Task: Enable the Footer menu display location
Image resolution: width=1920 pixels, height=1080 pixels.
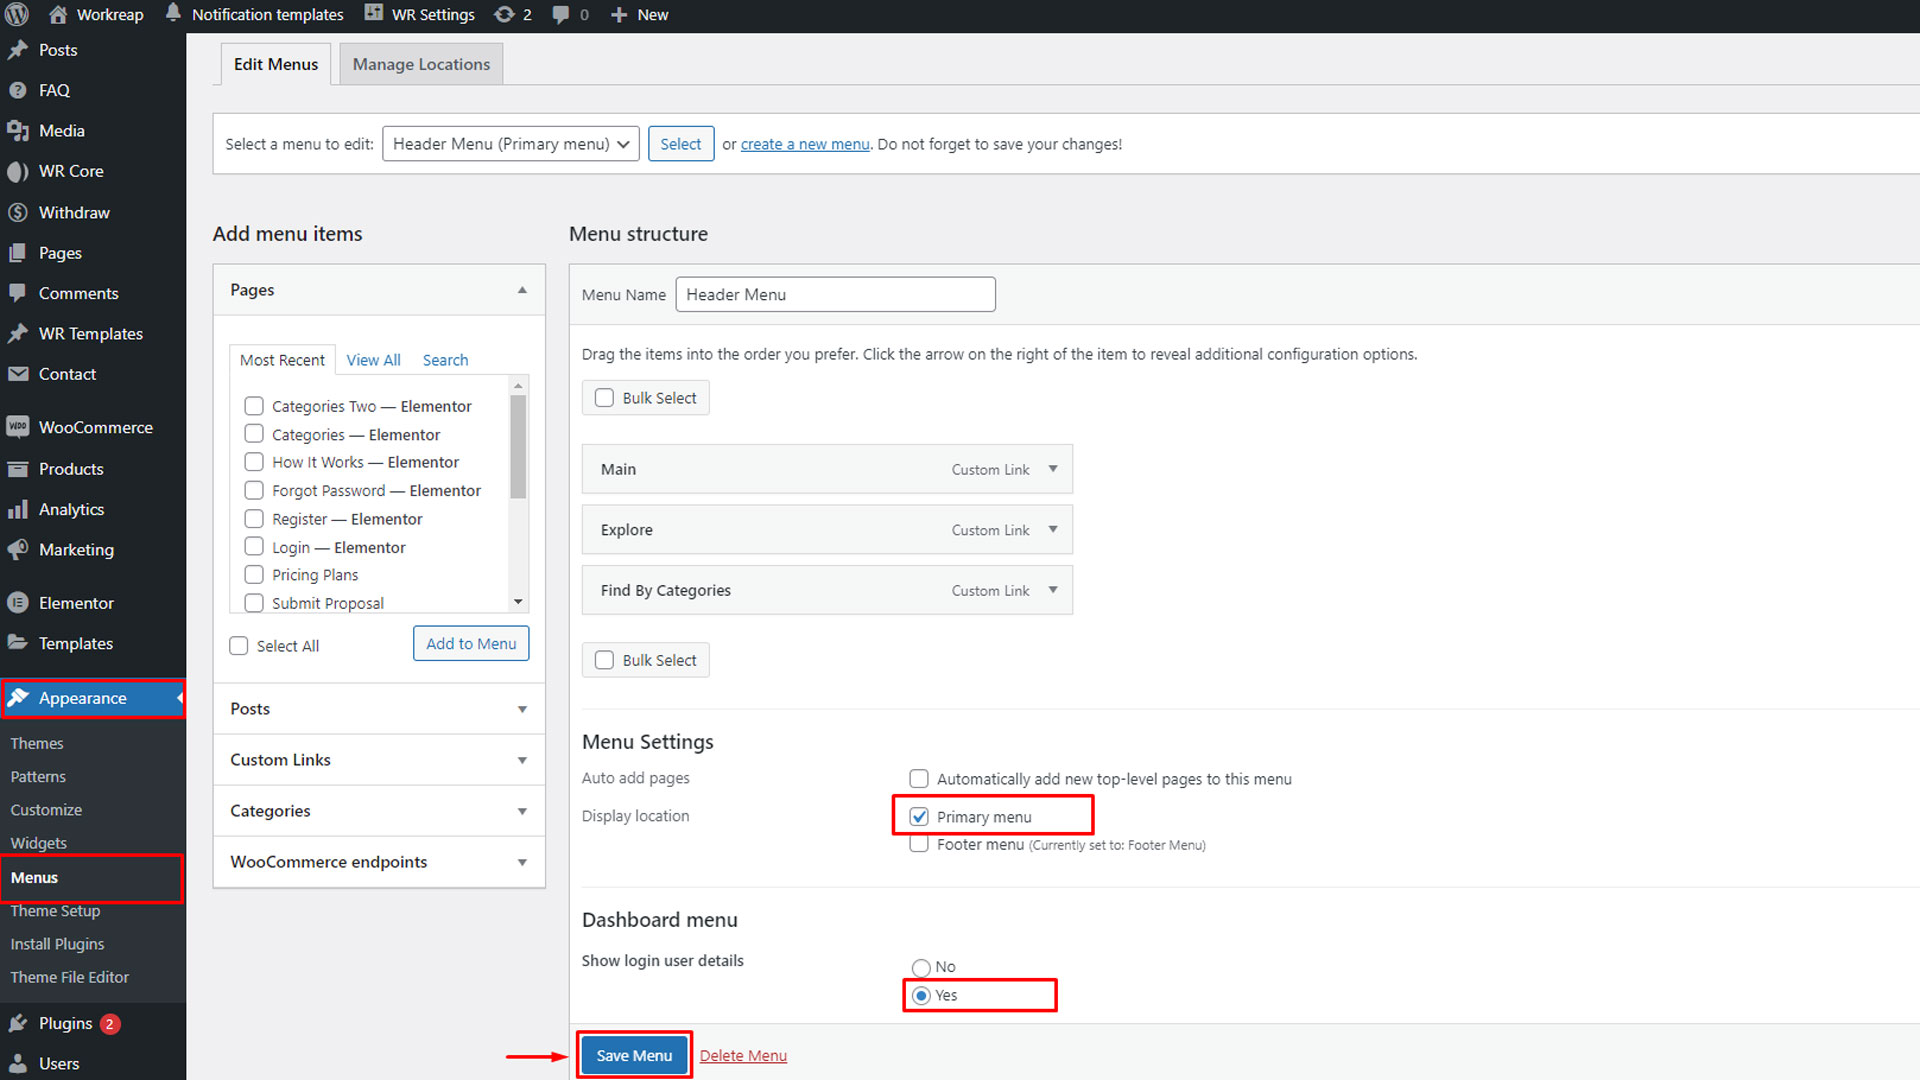Action: click(x=919, y=845)
